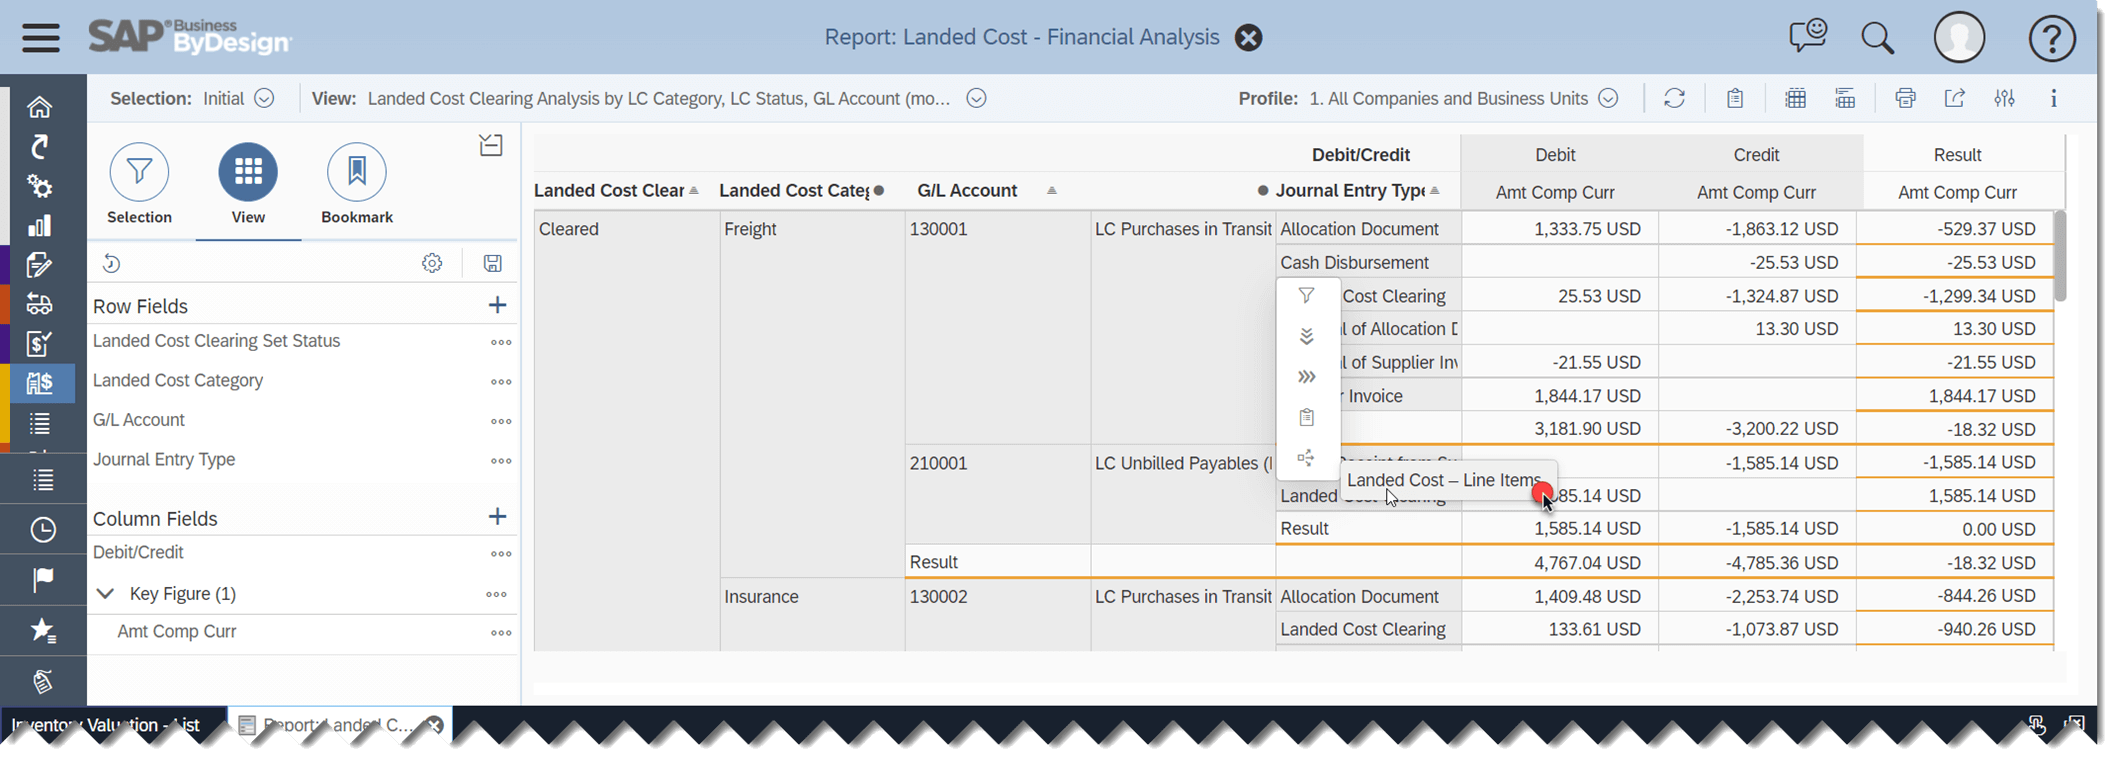Open the delivery truck sidebar icon
The height and width of the screenshot is (760, 2112).
tap(39, 304)
